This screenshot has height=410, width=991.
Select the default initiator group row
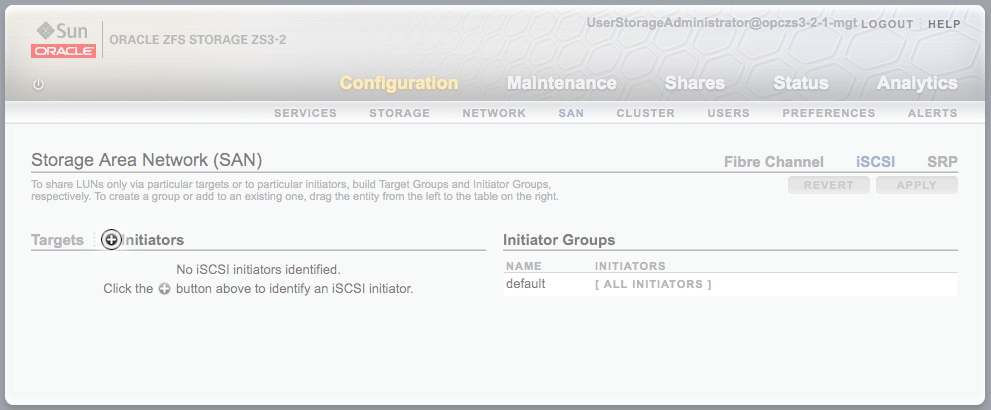pos(730,284)
